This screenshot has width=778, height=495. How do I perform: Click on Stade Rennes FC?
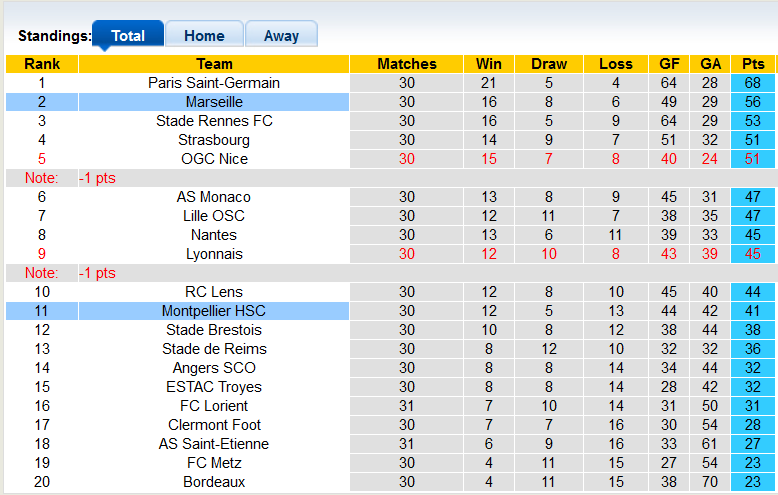point(214,121)
